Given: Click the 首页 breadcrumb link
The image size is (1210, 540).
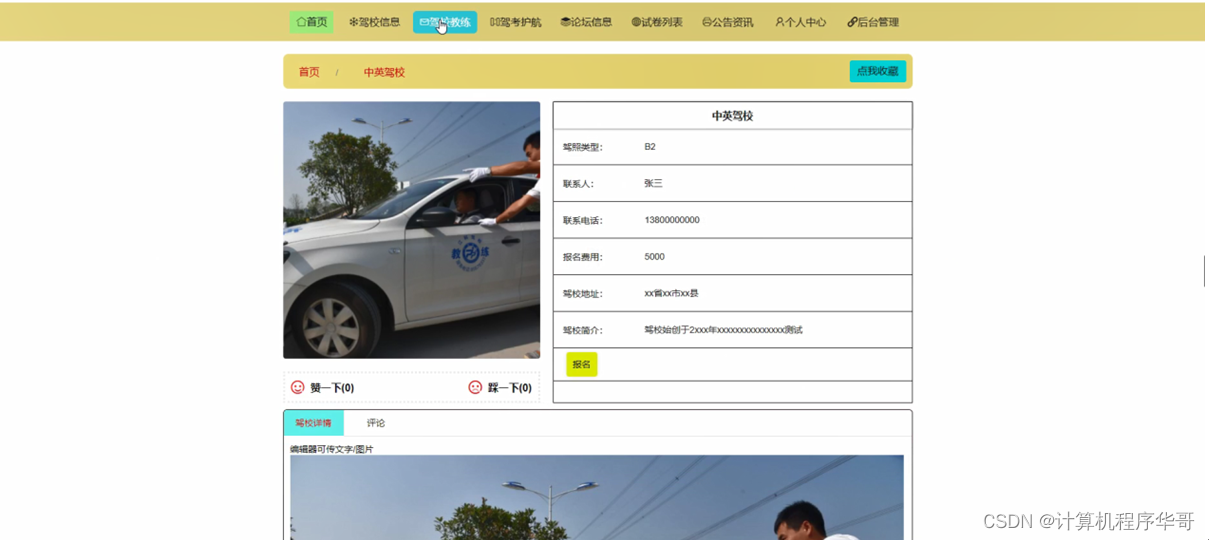Looking at the screenshot, I should 309,72.
